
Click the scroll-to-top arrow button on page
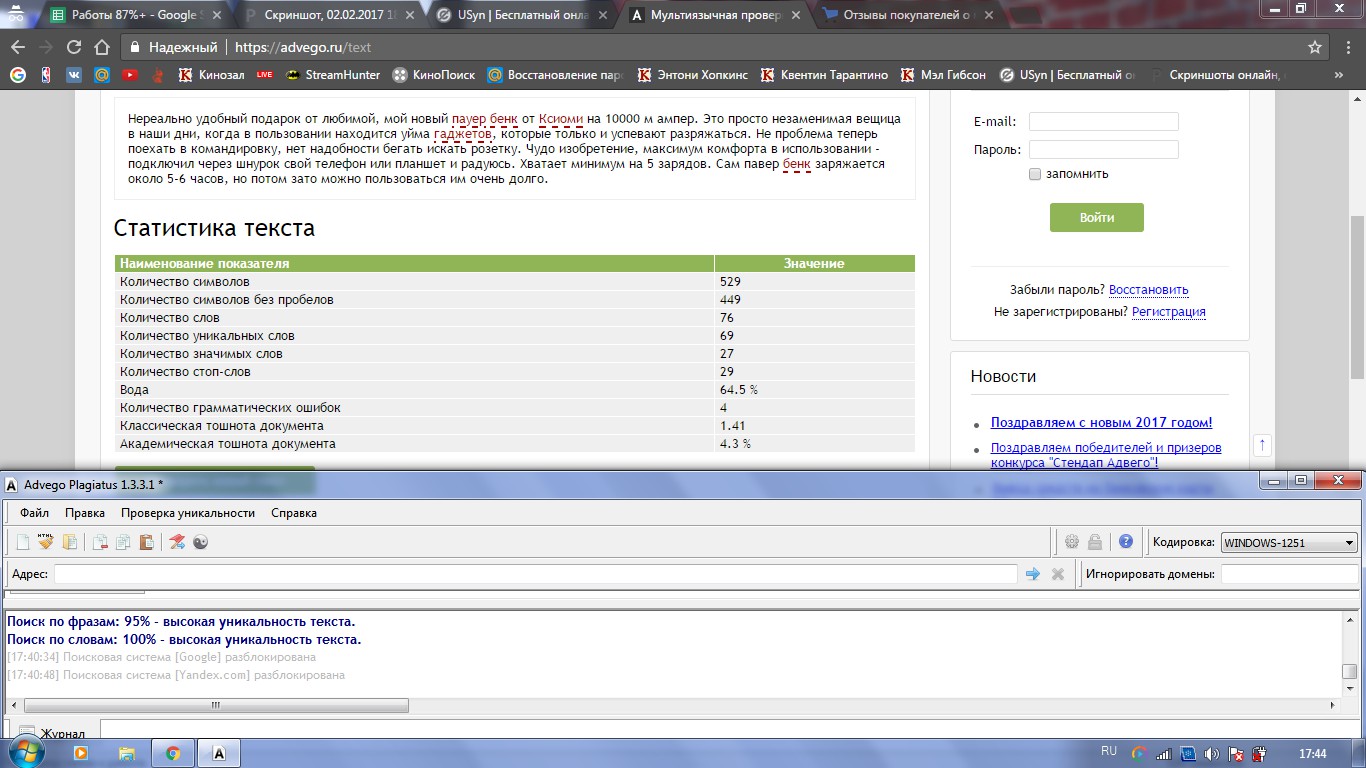1263,444
